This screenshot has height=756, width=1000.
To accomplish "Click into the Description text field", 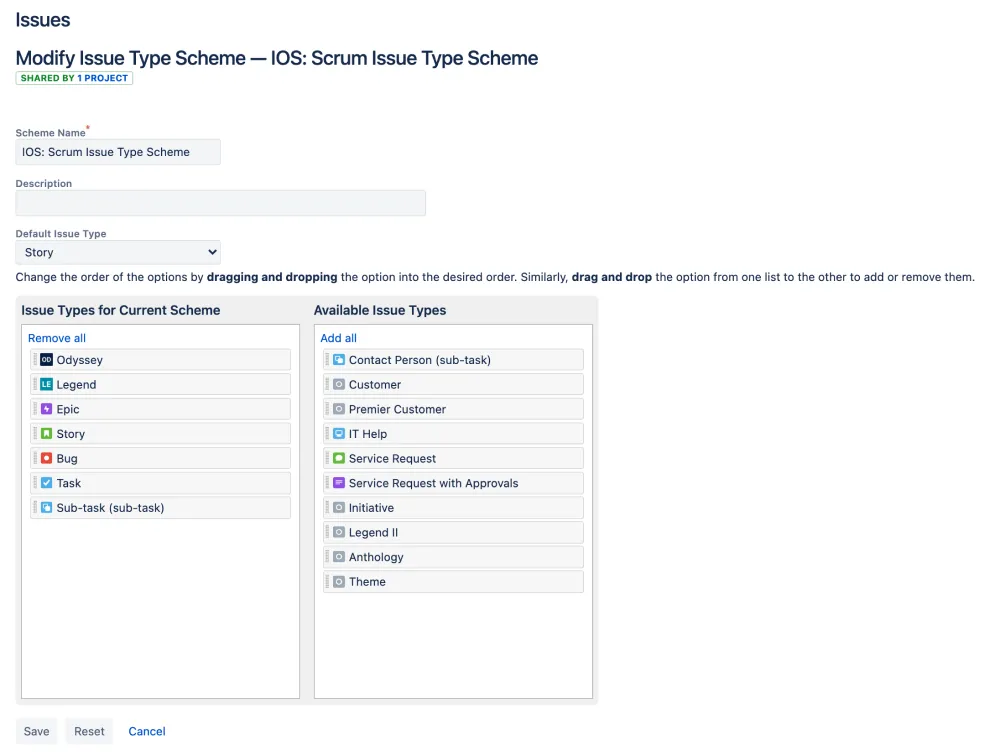I will pyautogui.click(x=221, y=203).
